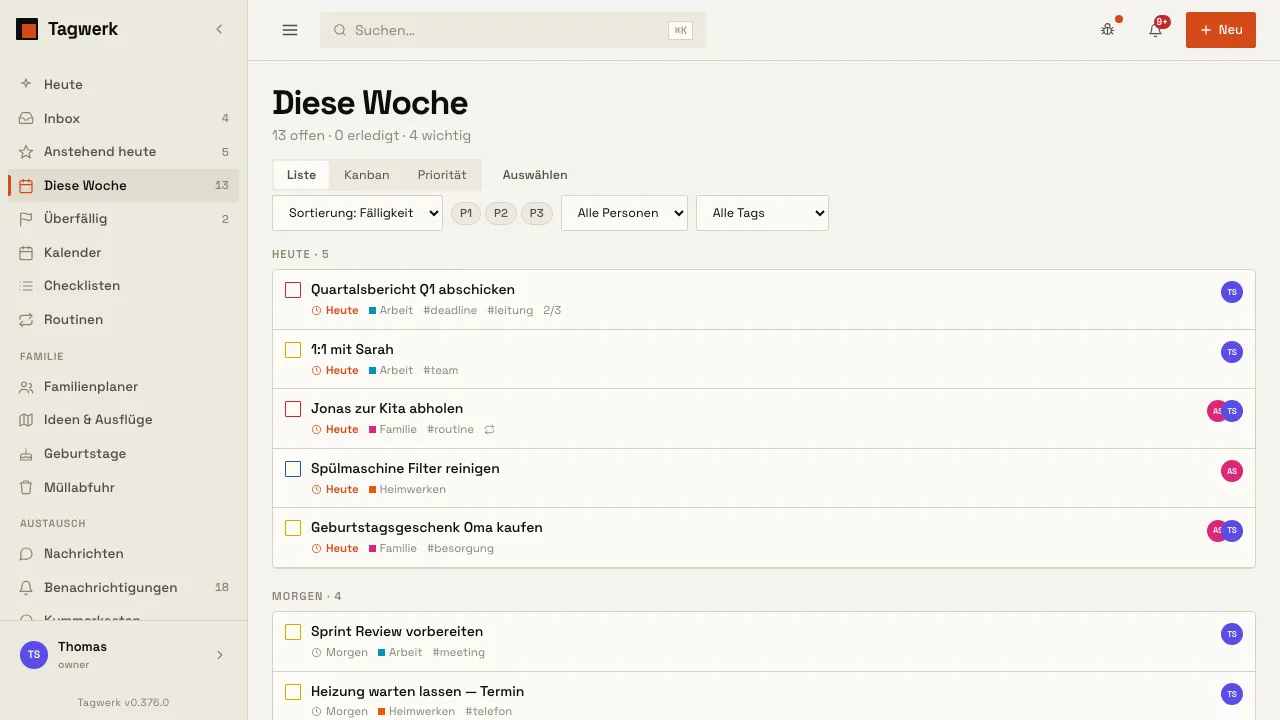The width and height of the screenshot is (1280, 720).
Task: Open Geburtstage in the sidebar
Action: [124, 454]
